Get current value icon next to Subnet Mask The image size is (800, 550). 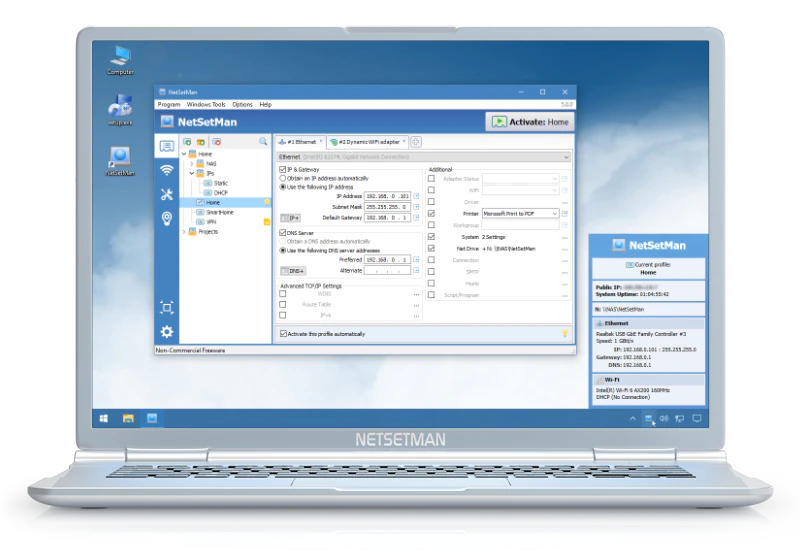point(416,207)
